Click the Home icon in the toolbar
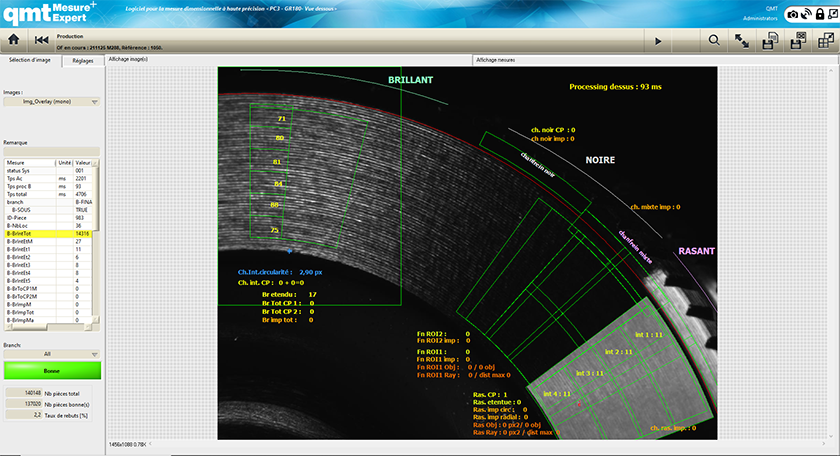The height and width of the screenshot is (456, 840). pos(14,40)
